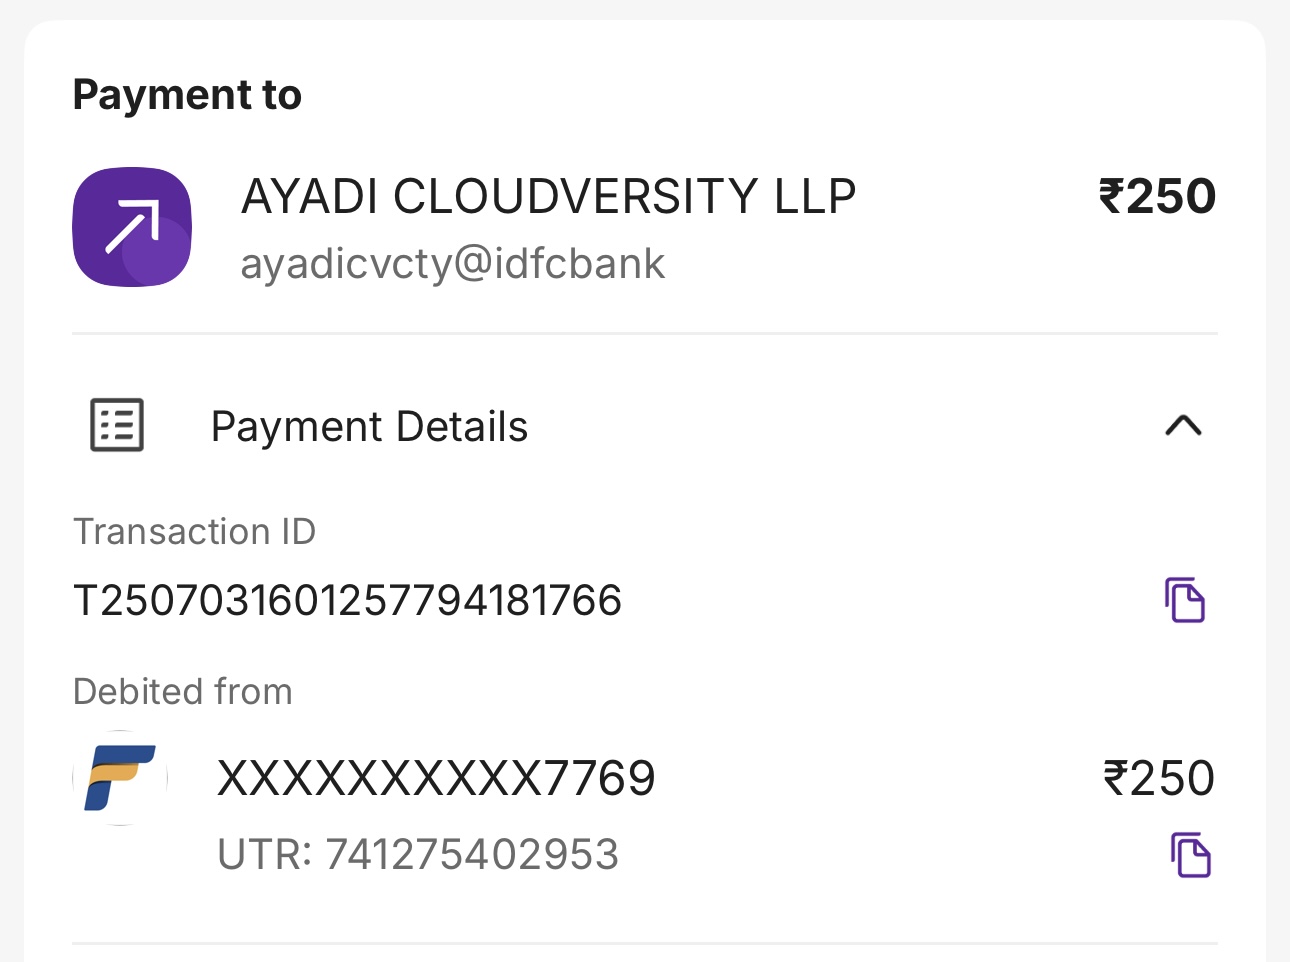
Task: Click the ₹250 debited amount
Action: click(1158, 778)
